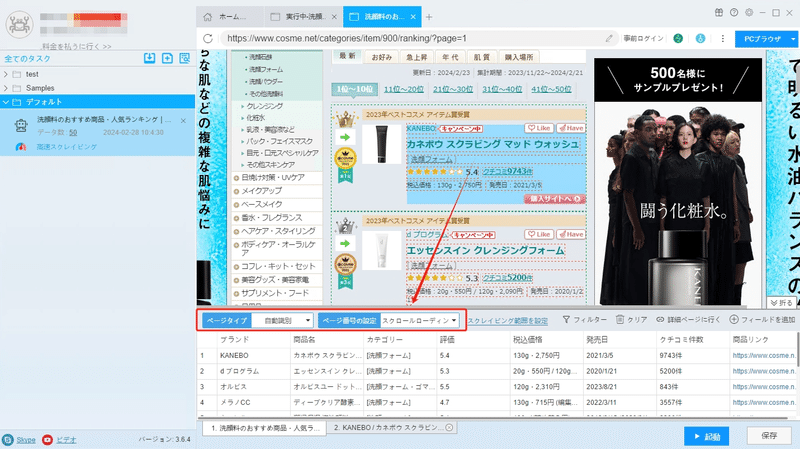This screenshot has height=449, width=800.
Task: Switch to result tab 1. 洗顔料のおすすめ商品
Action: point(264,428)
